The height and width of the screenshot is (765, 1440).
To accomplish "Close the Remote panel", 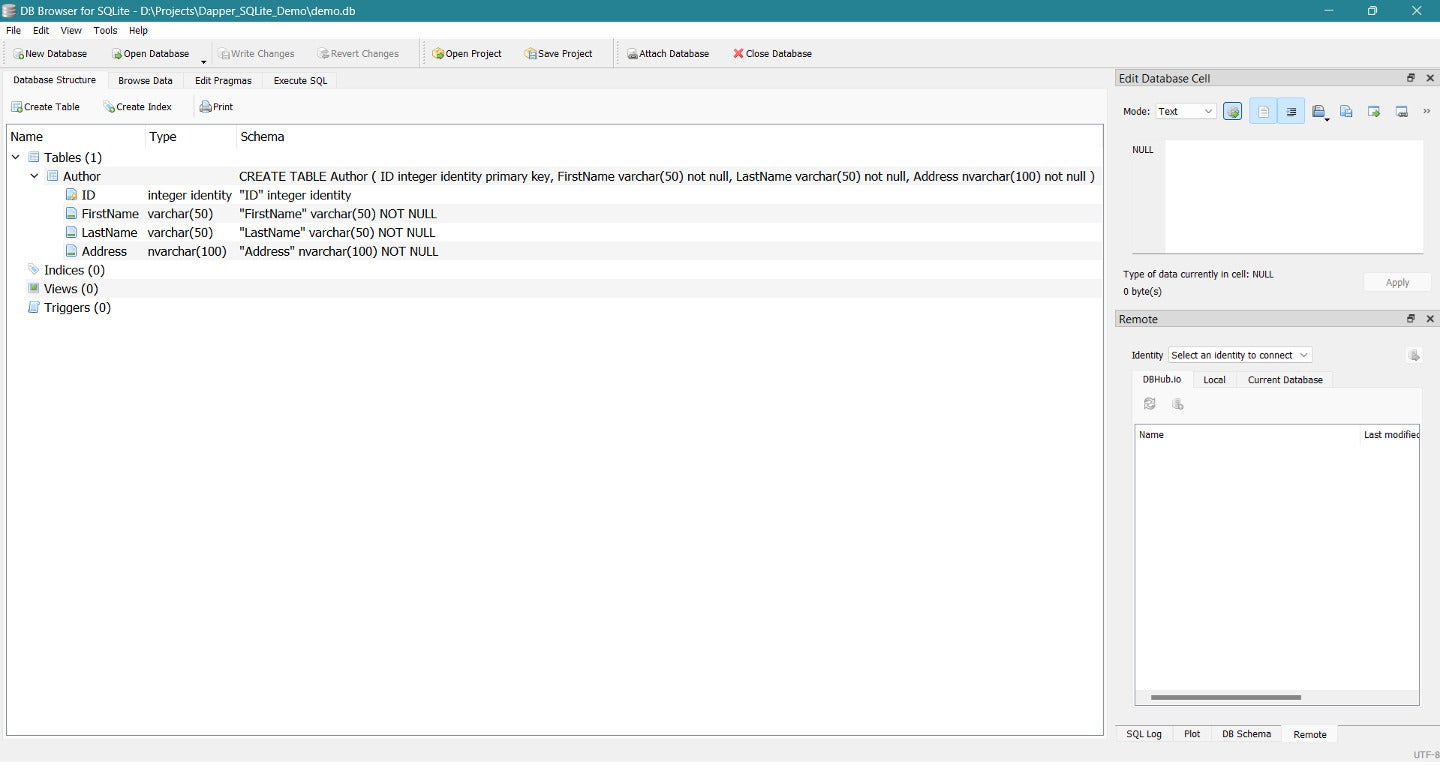I will coord(1430,319).
